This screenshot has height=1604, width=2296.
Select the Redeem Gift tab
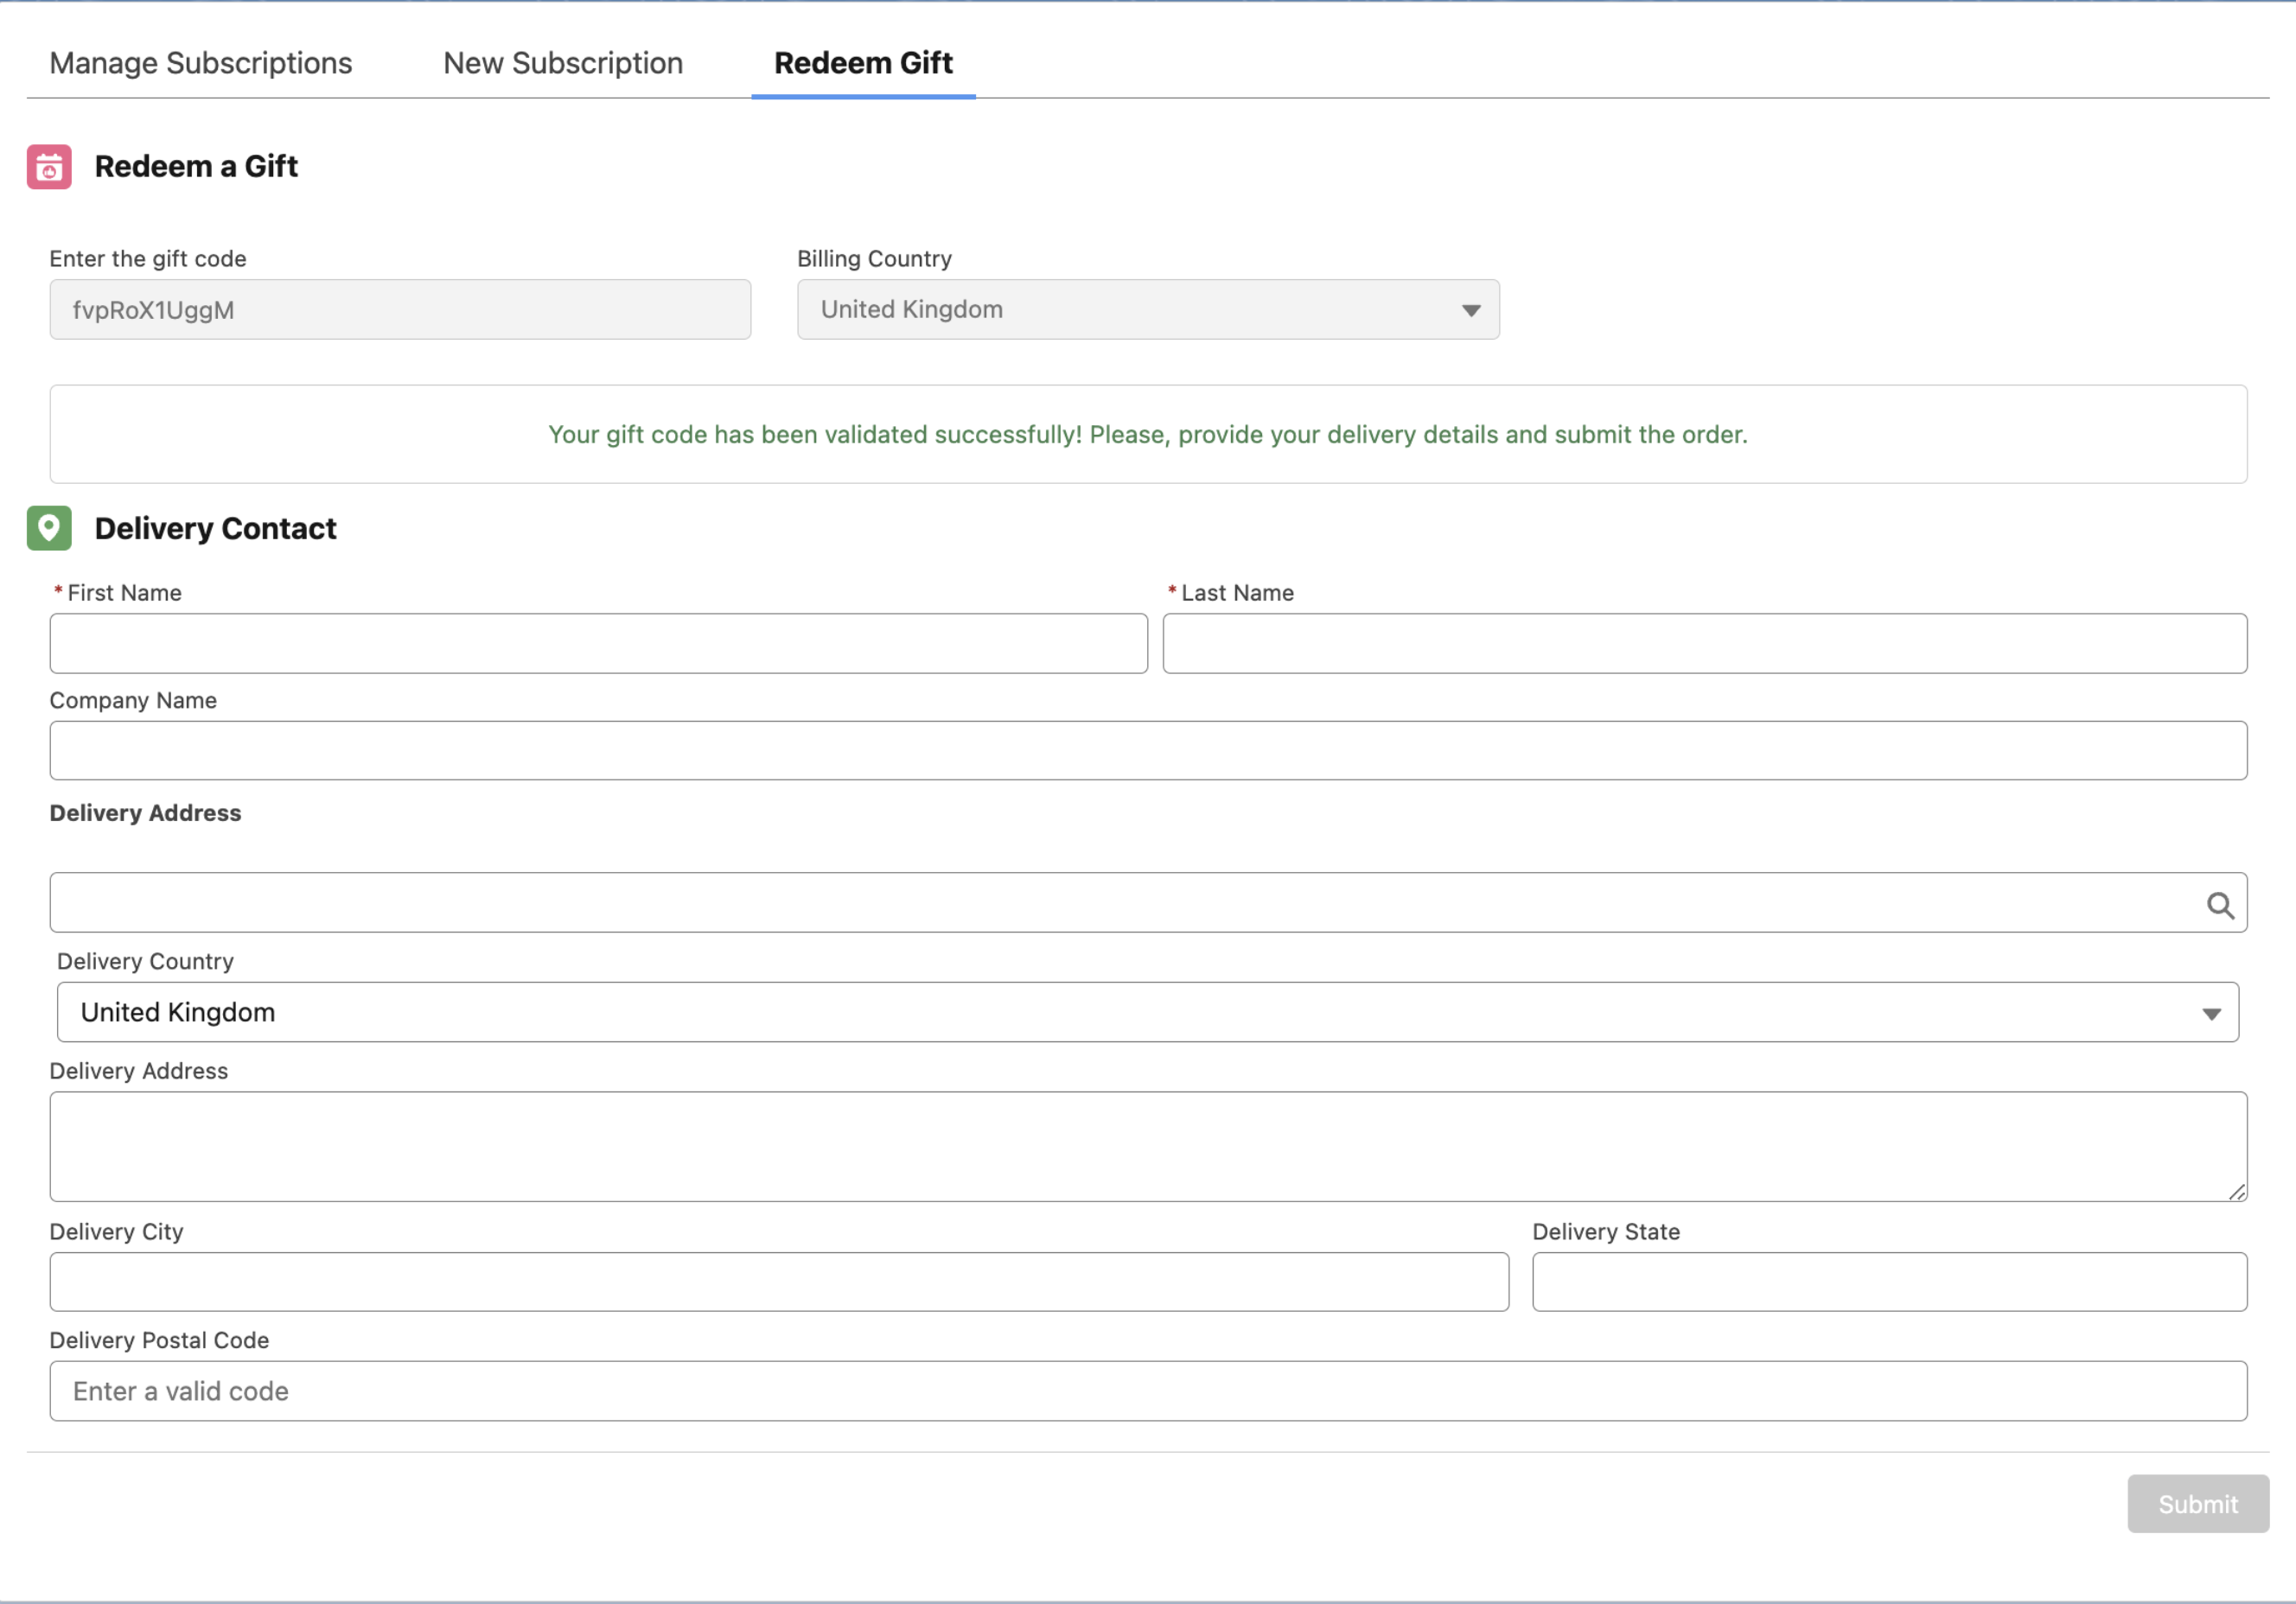click(862, 63)
